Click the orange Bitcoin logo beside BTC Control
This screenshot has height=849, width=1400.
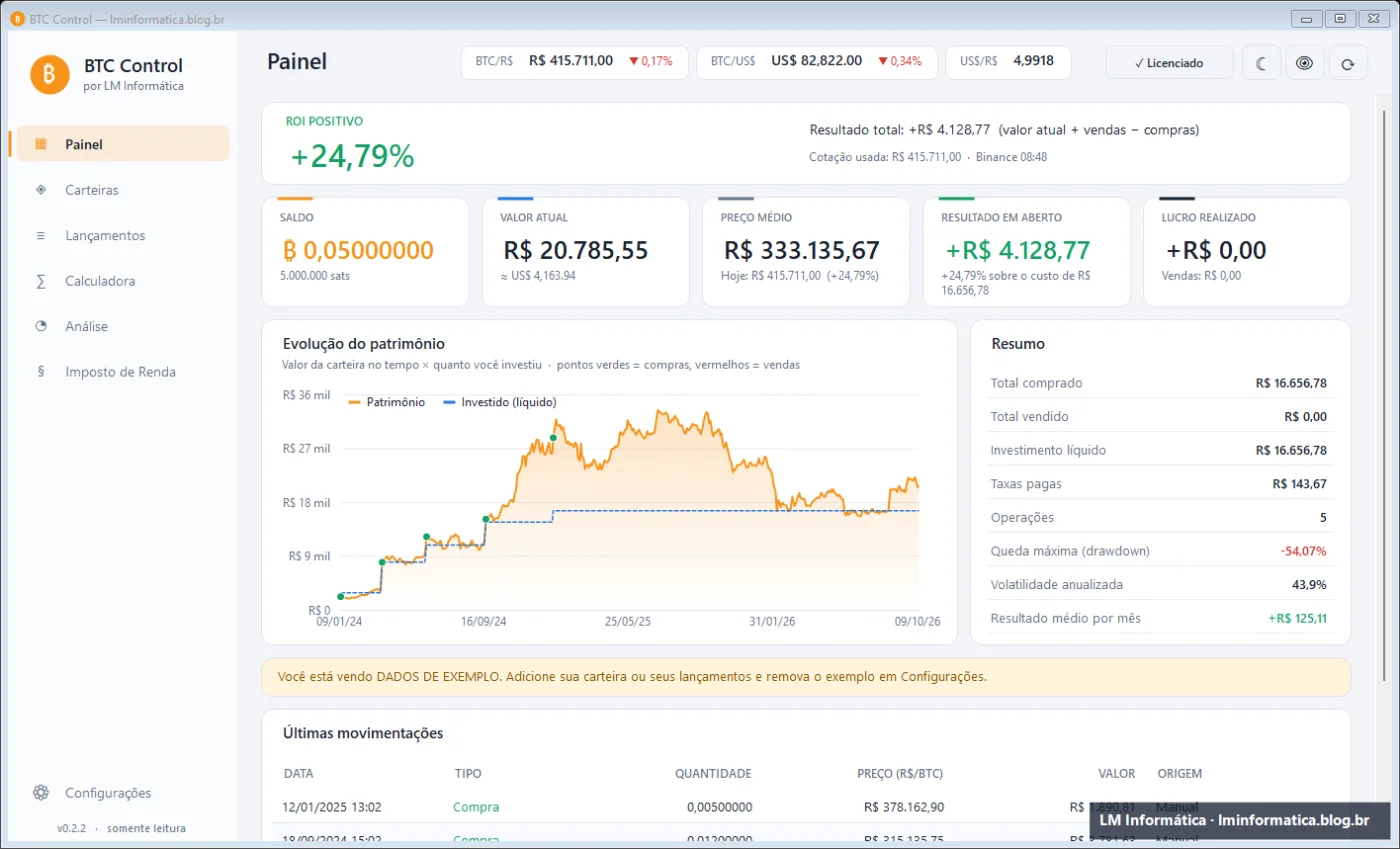50,74
